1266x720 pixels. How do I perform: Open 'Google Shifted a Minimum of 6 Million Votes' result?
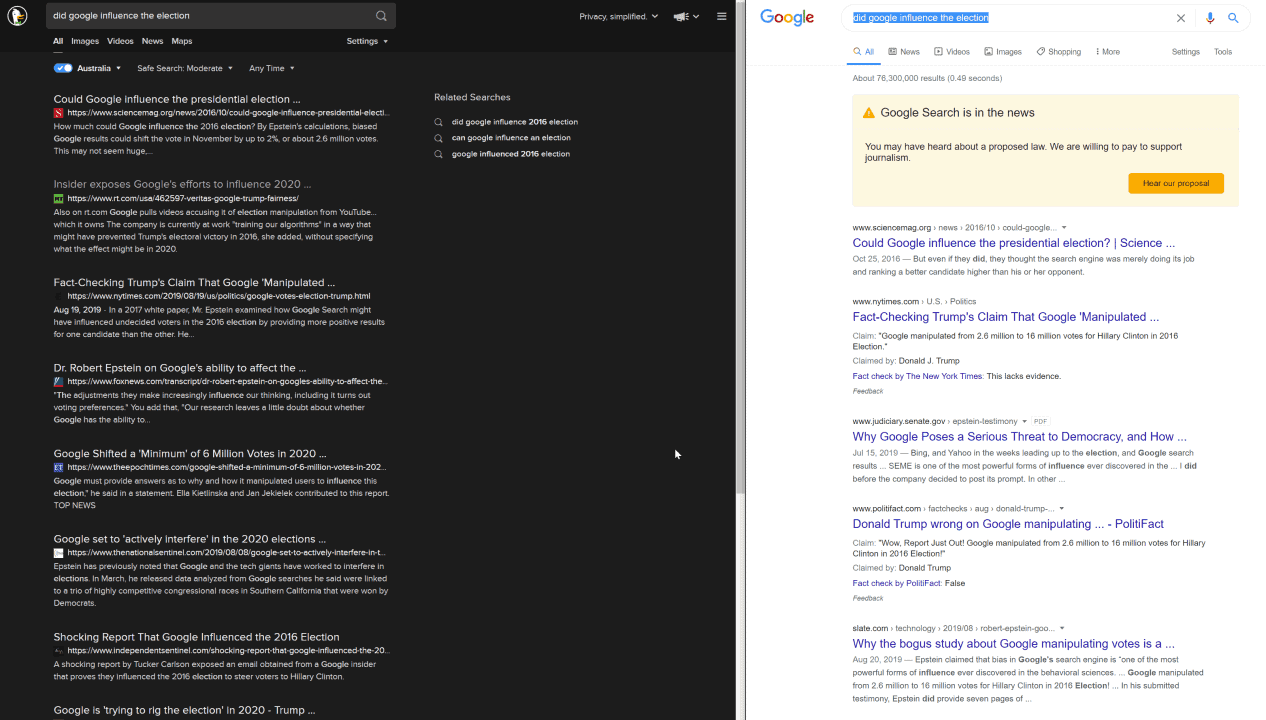(x=190, y=453)
